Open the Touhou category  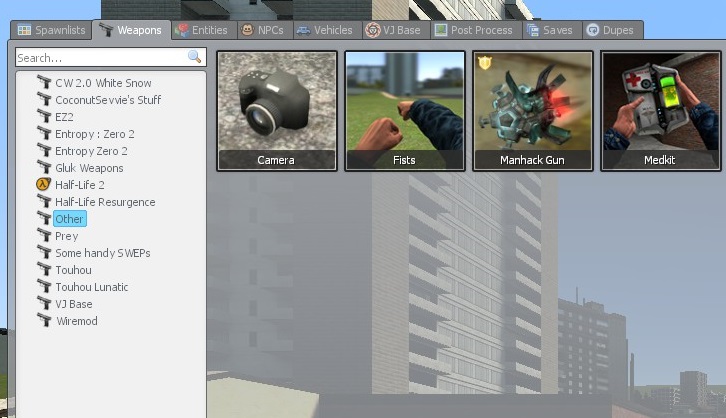73,270
